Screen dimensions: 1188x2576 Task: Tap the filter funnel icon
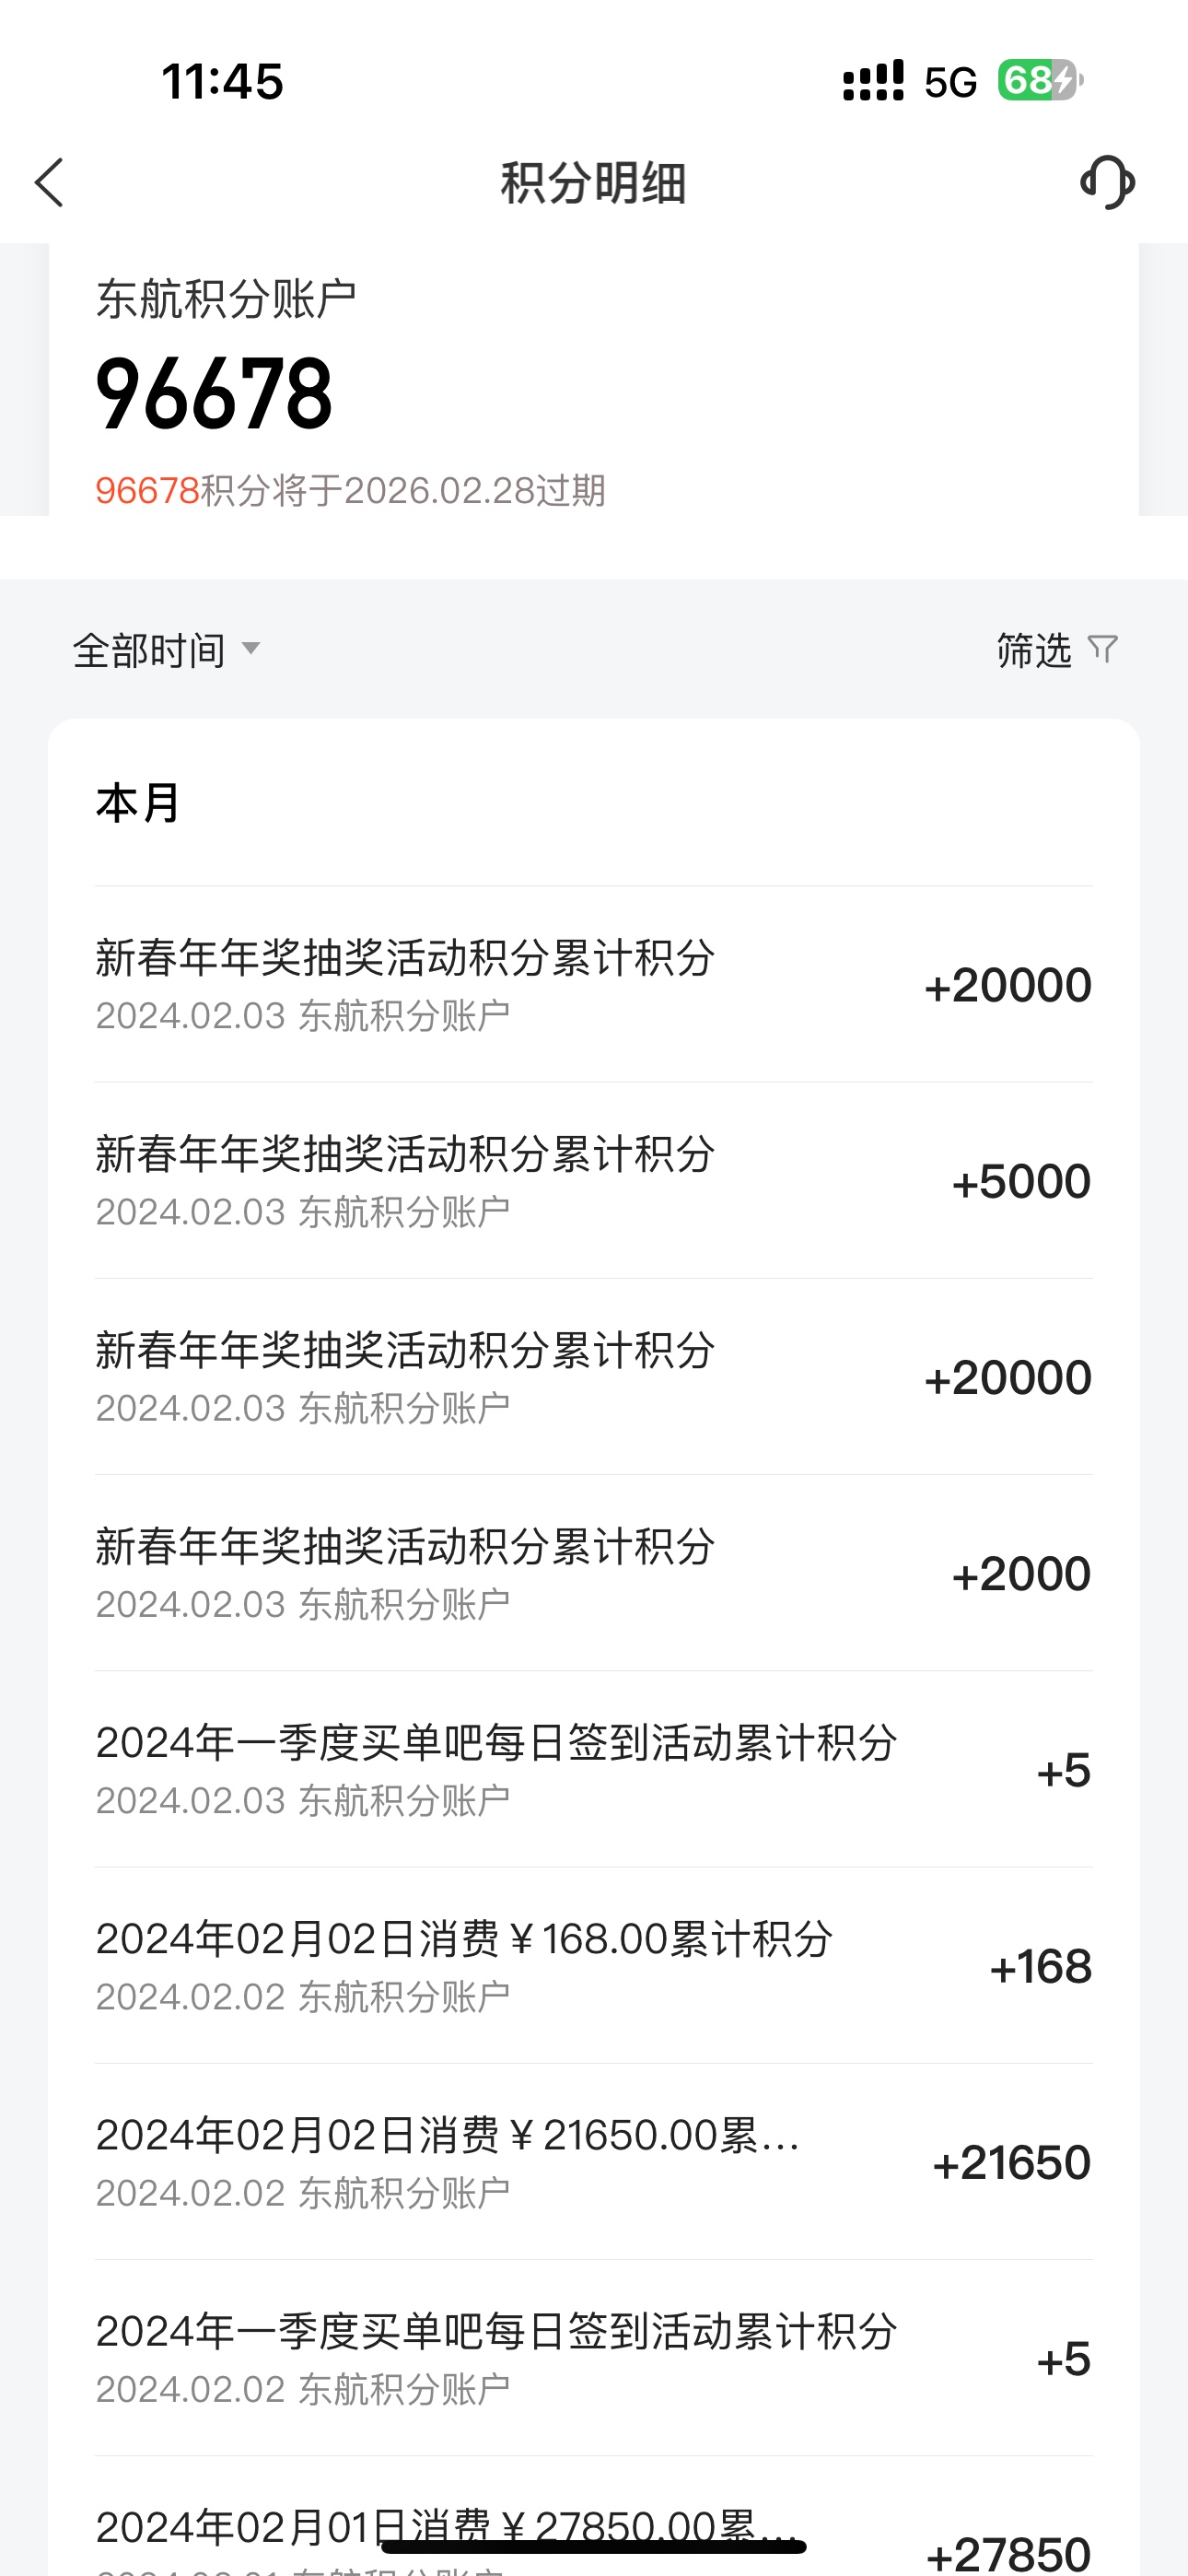(1103, 649)
